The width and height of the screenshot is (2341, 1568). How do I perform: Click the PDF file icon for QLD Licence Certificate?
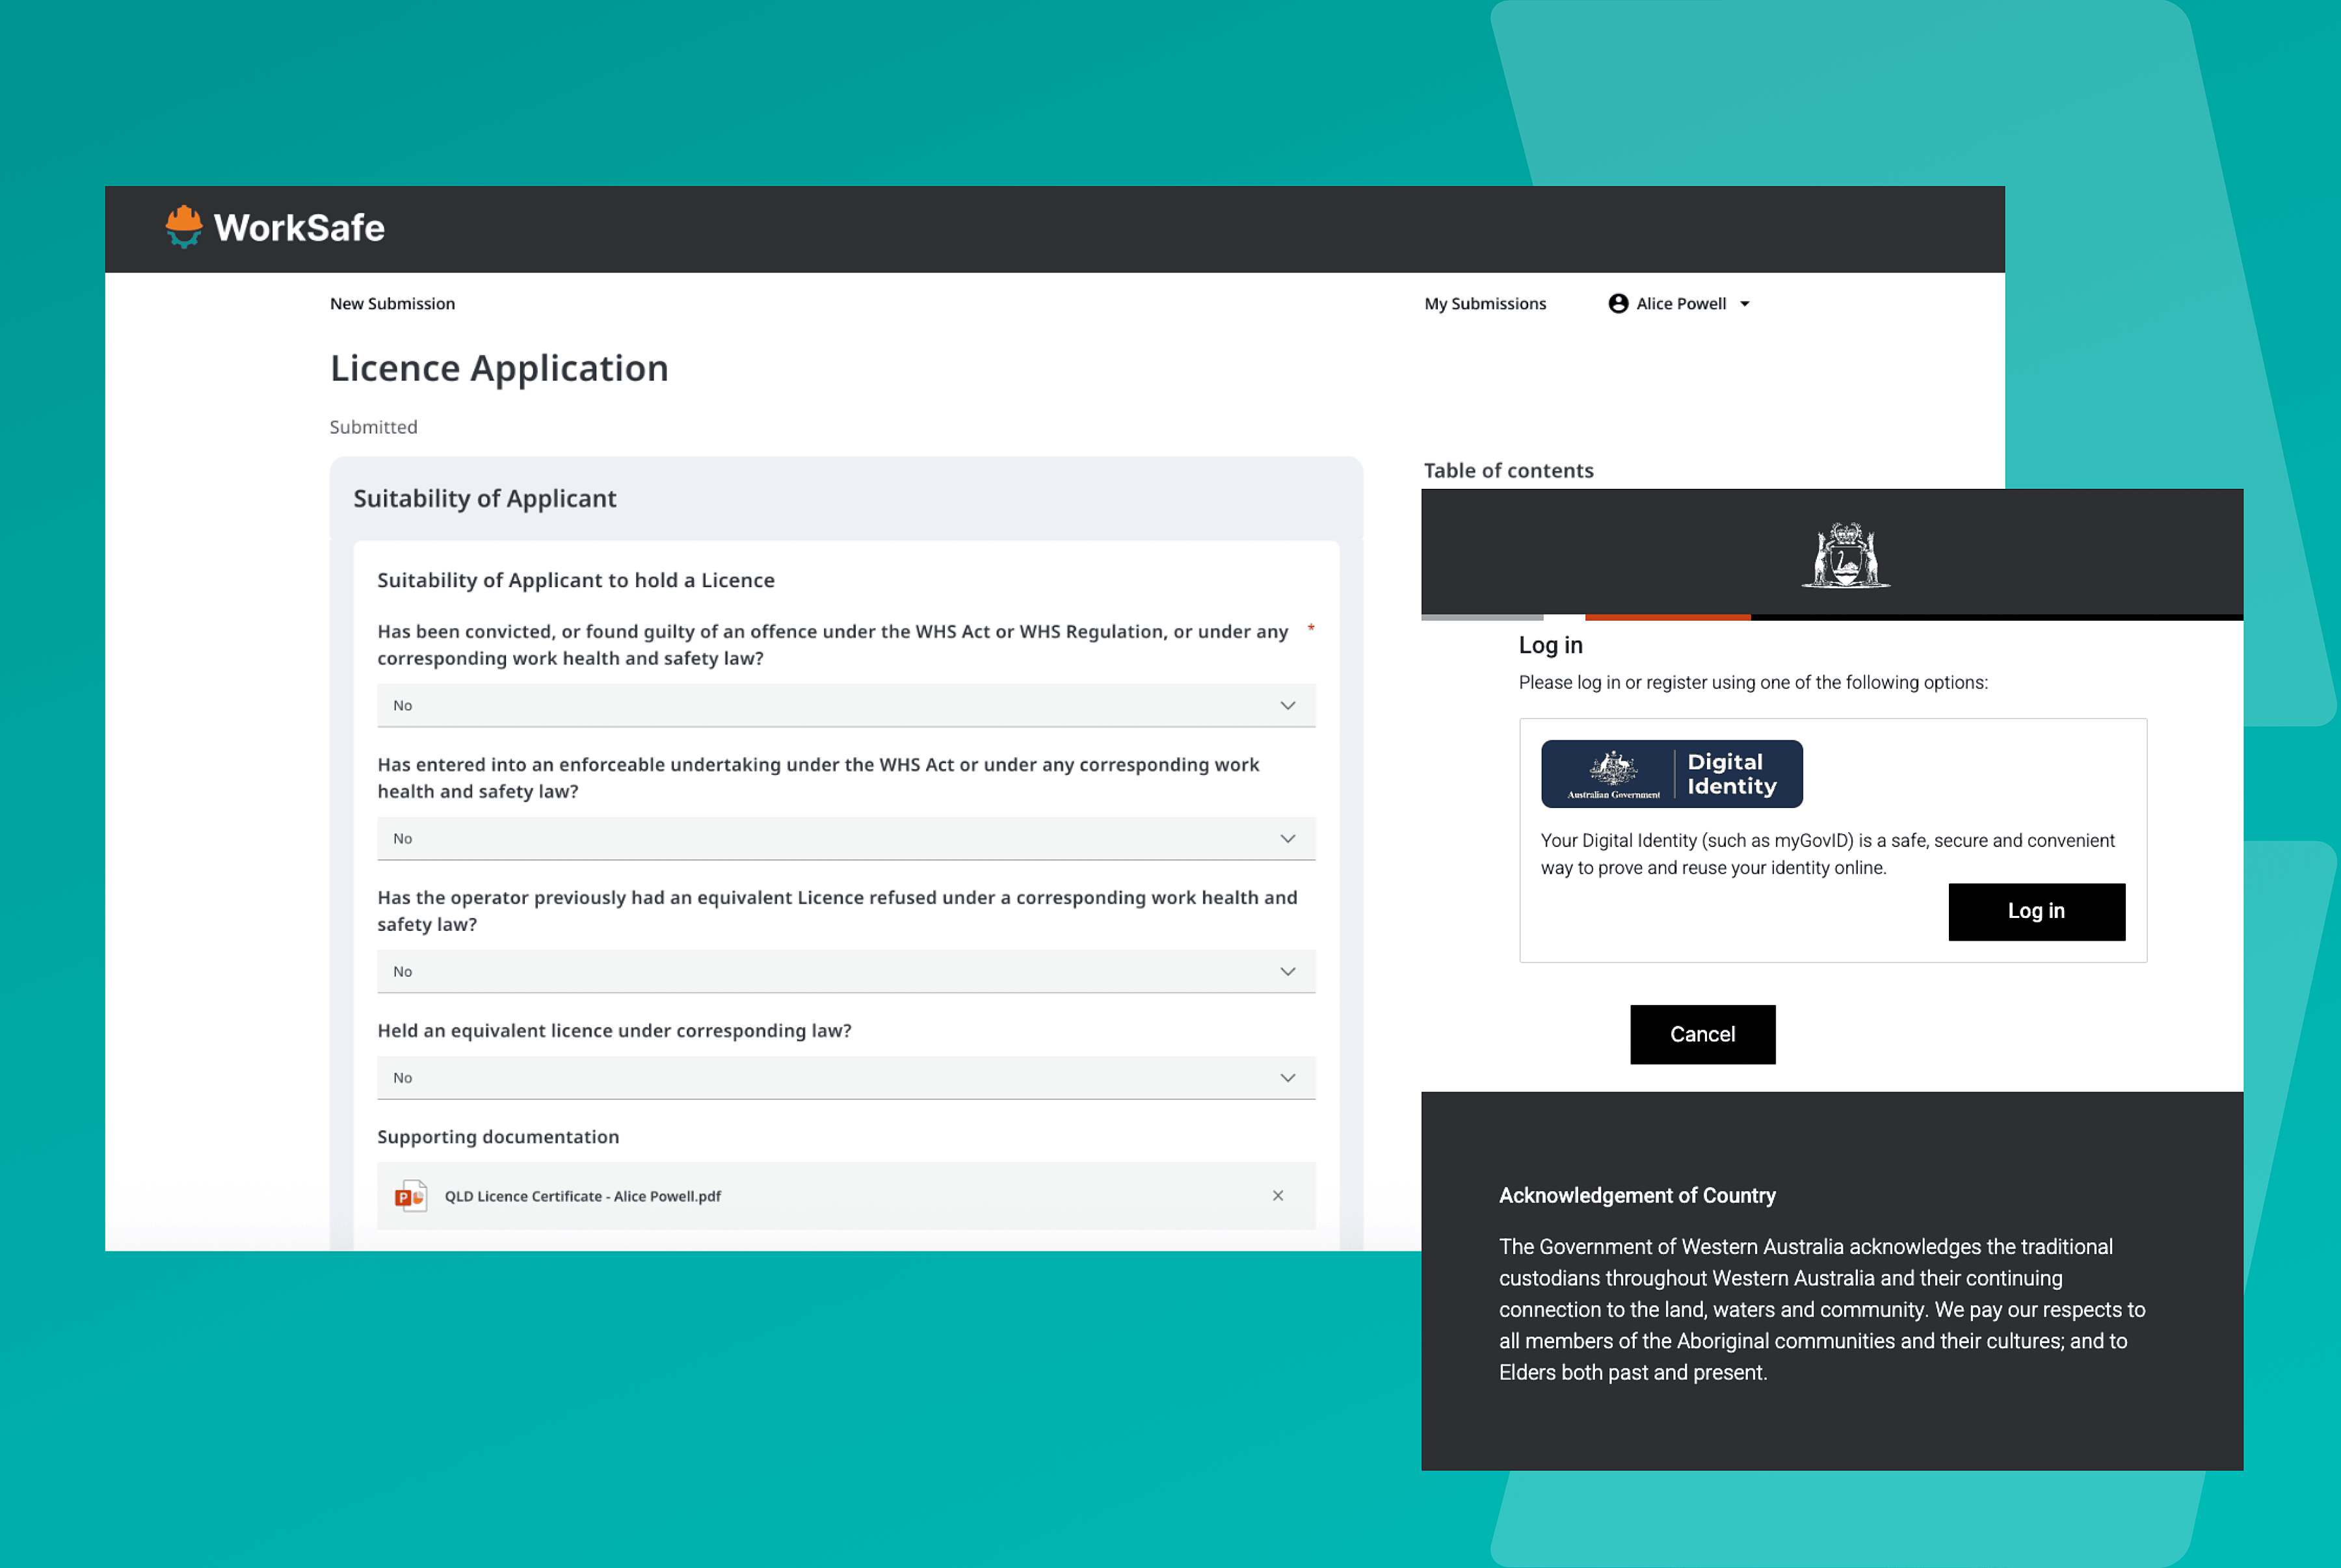pos(410,1196)
